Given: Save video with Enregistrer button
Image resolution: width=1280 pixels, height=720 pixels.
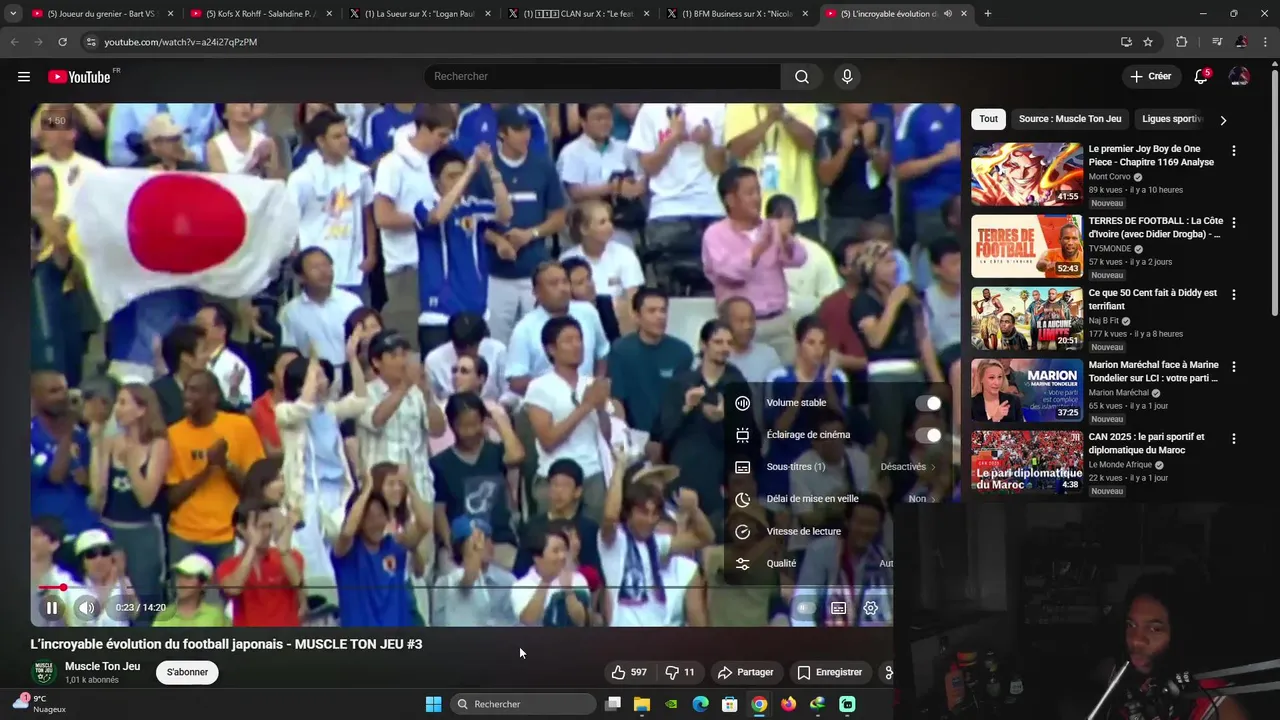Looking at the screenshot, I should point(830,672).
